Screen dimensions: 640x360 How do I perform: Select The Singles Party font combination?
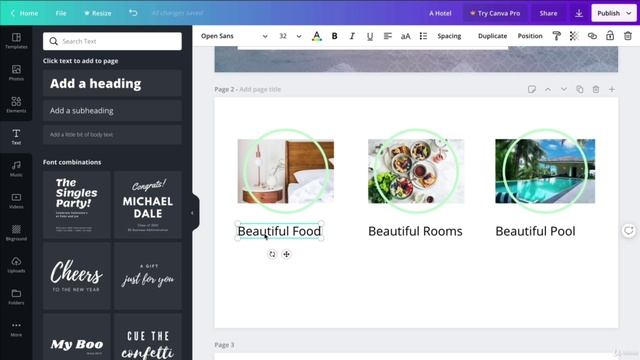[x=77, y=205]
